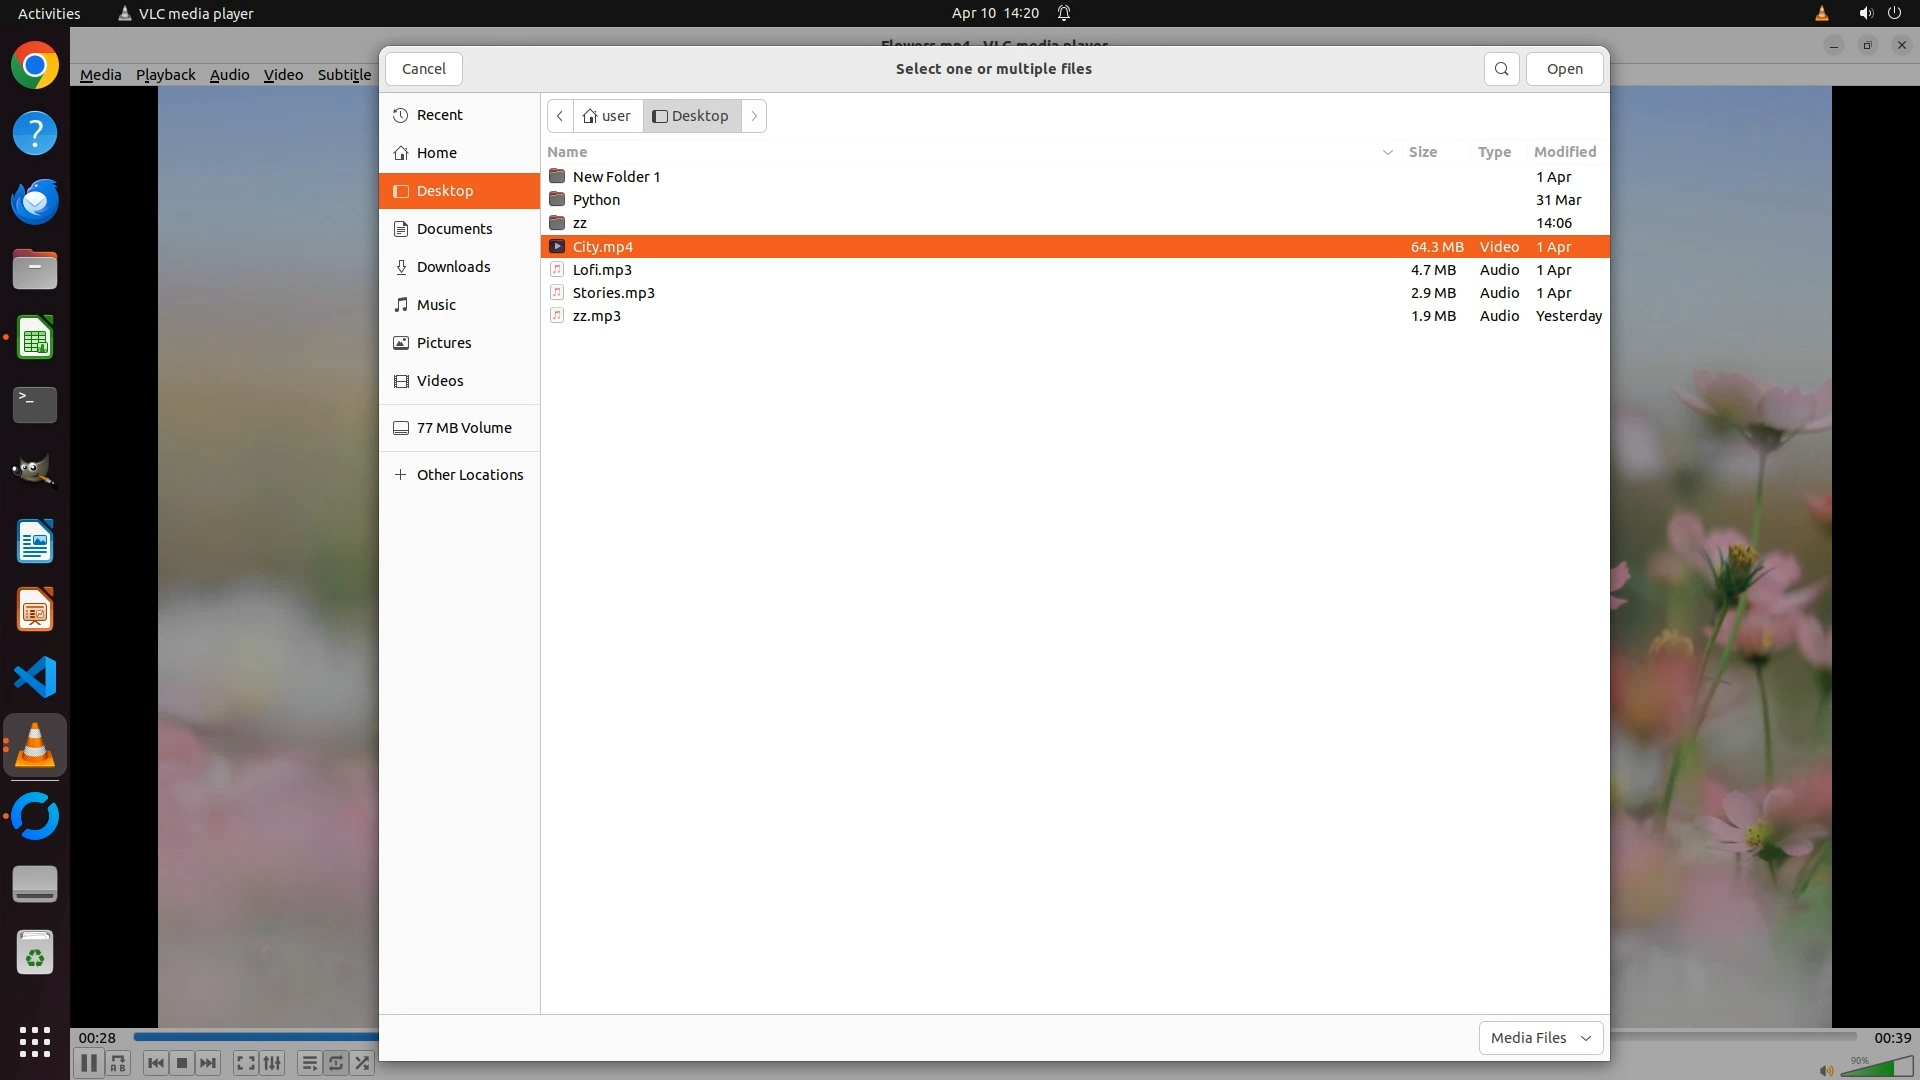
Task: Click the path bar forward chevron
Action: coord(754,116)
